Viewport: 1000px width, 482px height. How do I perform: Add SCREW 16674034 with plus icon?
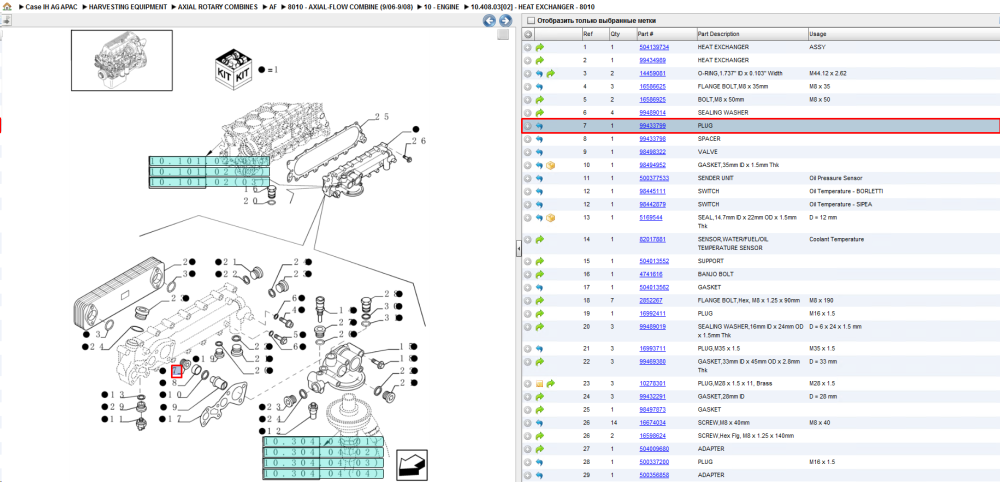pyautogui.click(x=528, y=423)
